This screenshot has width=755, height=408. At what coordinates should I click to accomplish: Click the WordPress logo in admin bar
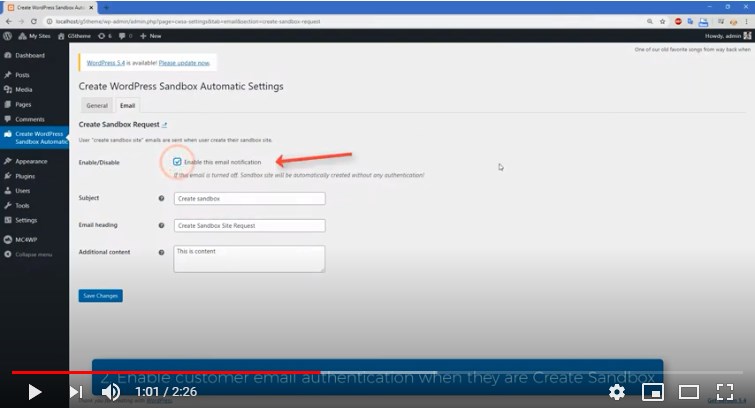coord(7,36)
